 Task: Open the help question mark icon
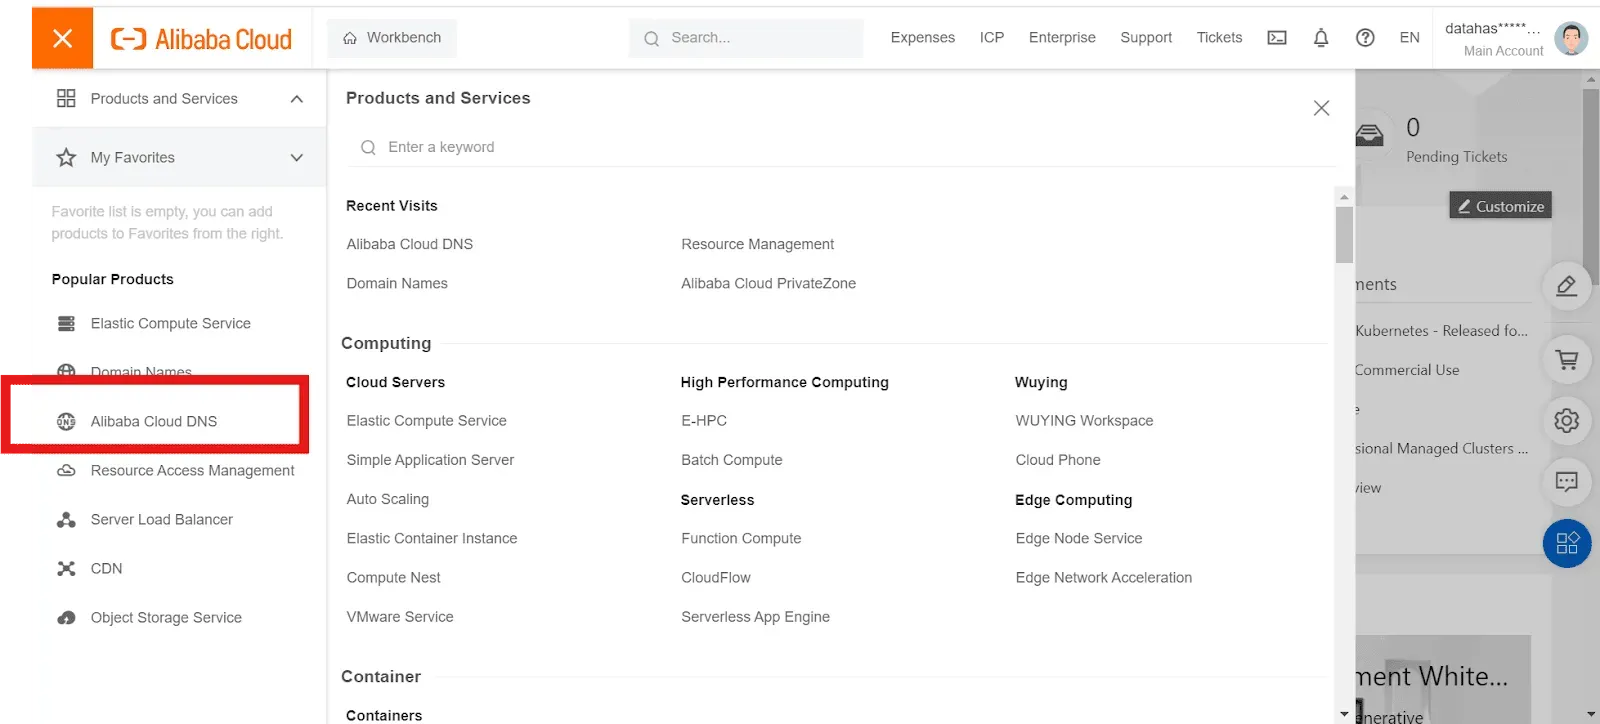point(1365,38)
